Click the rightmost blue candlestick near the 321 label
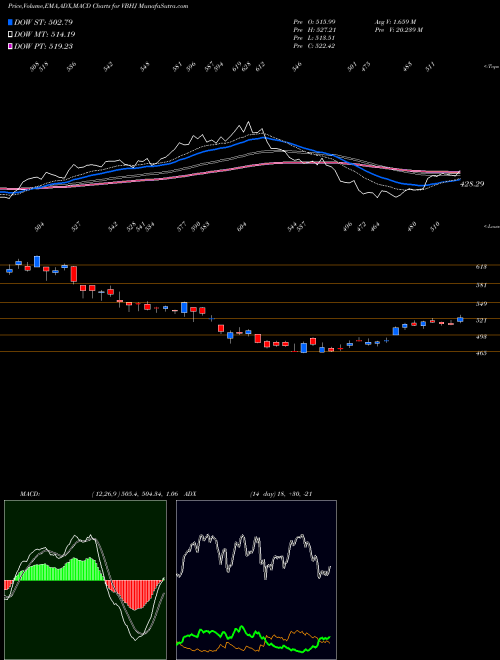This screenshot has height=660, width=500. pos(460,319)
